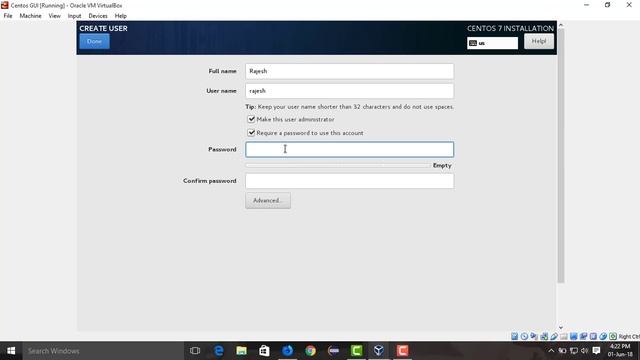Click the audio status icon in VirtualBox
The width and height of the screenshot is (640, 360).
(x=534, y=336)
